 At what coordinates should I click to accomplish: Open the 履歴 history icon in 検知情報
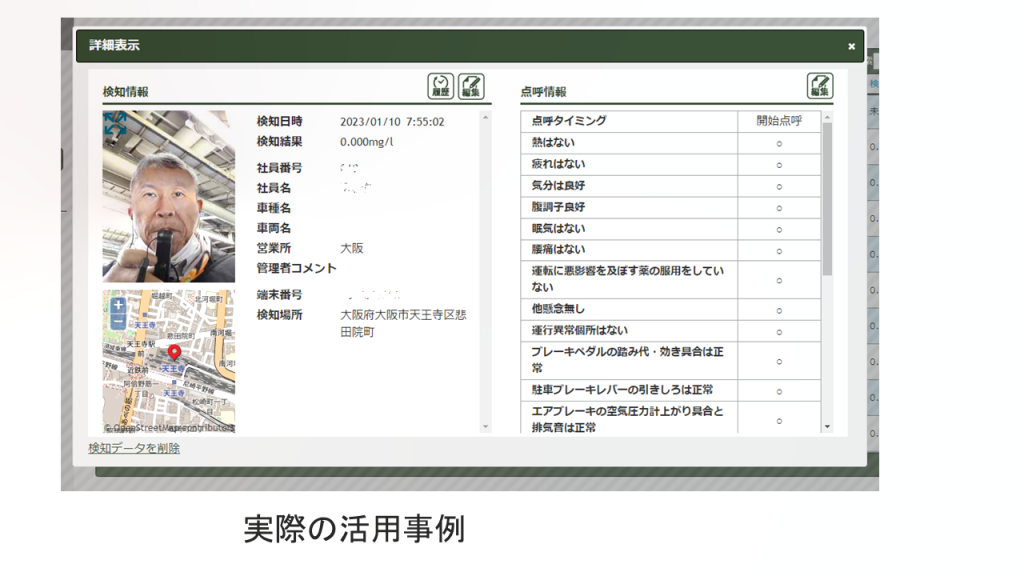pyautogui.click(x=441, y=86)
